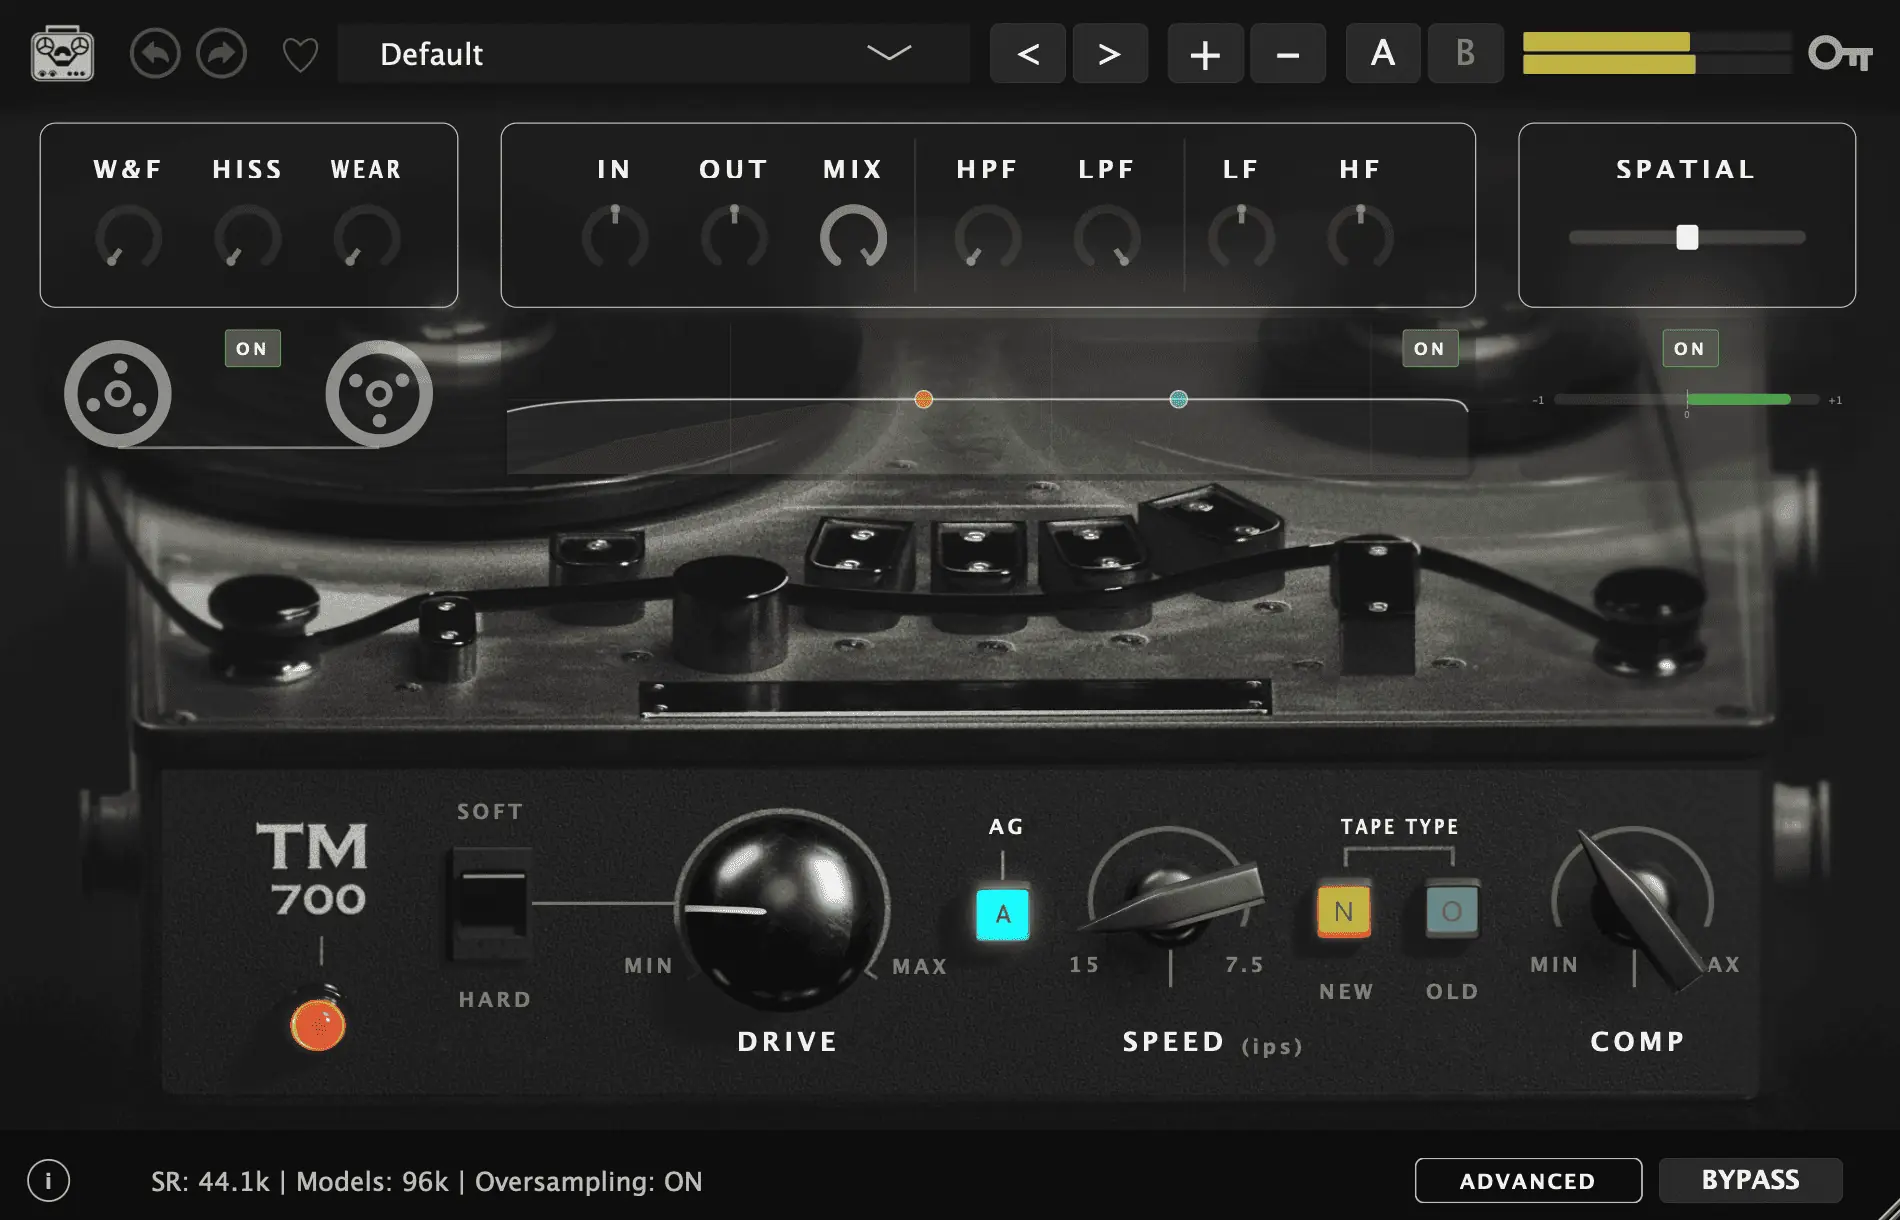Open plugin info via the 'i' icon
Screen dimensions: 1900x1220
pos(47,1181)
